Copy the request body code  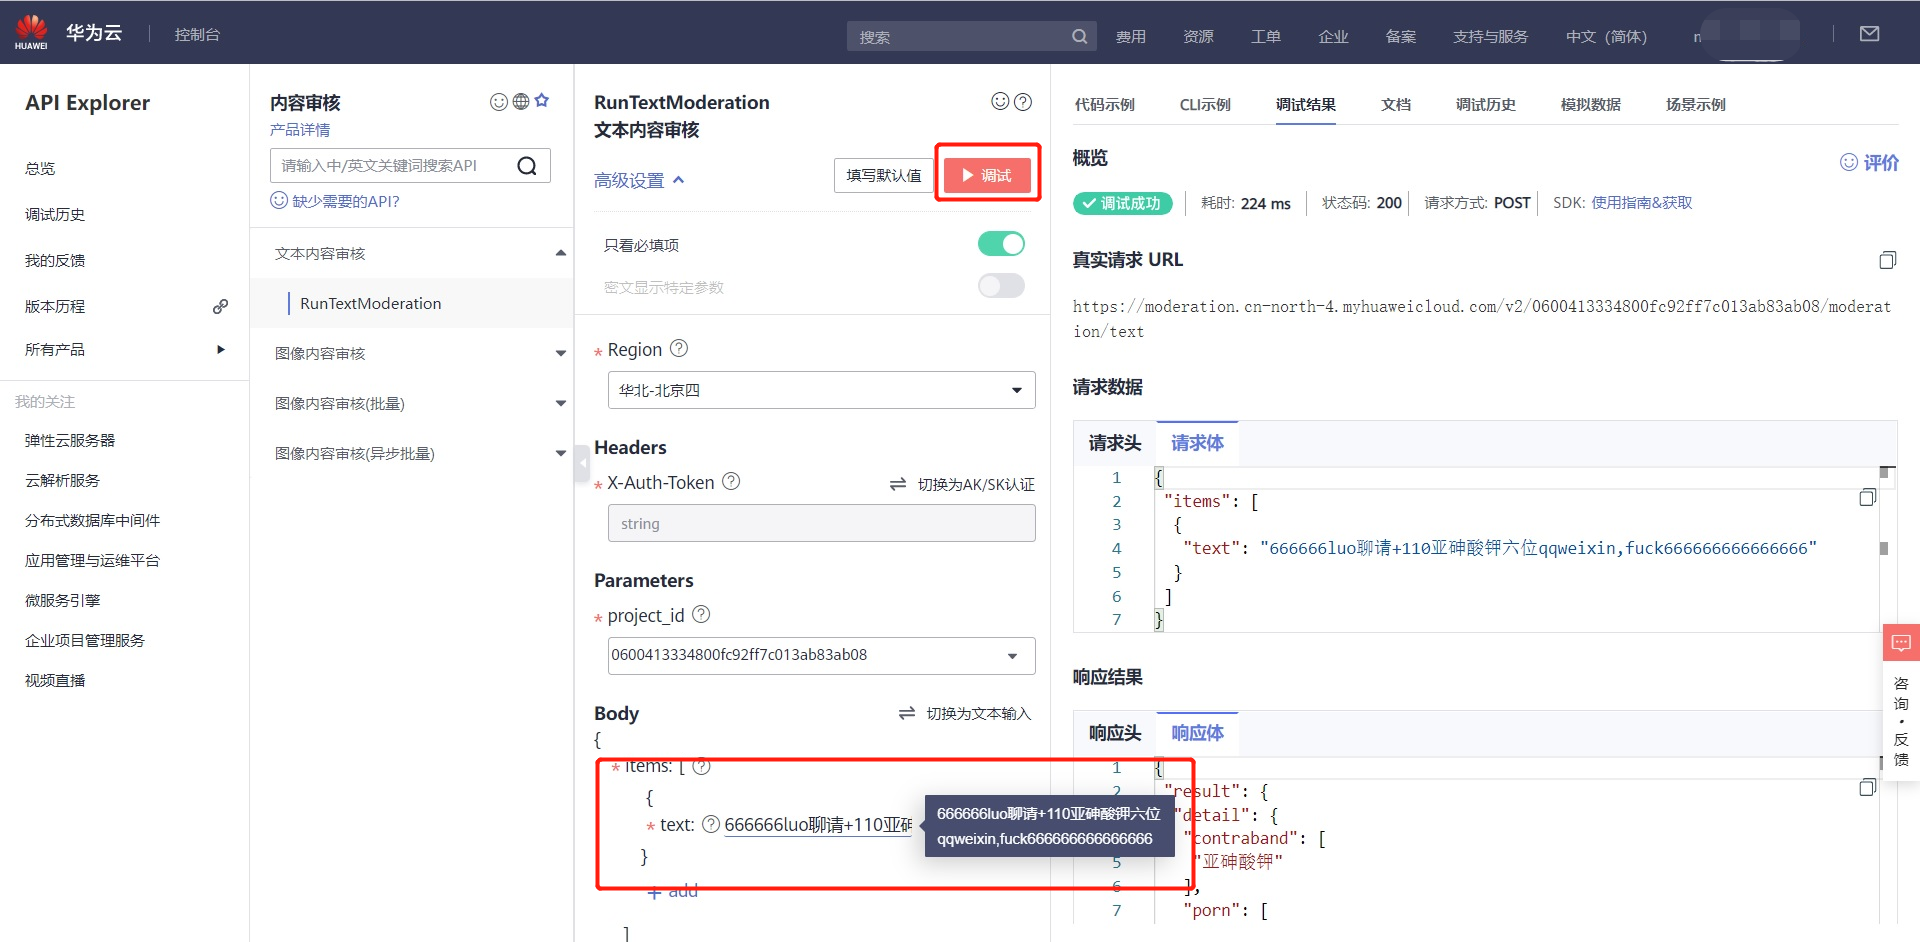(1867, 497)
